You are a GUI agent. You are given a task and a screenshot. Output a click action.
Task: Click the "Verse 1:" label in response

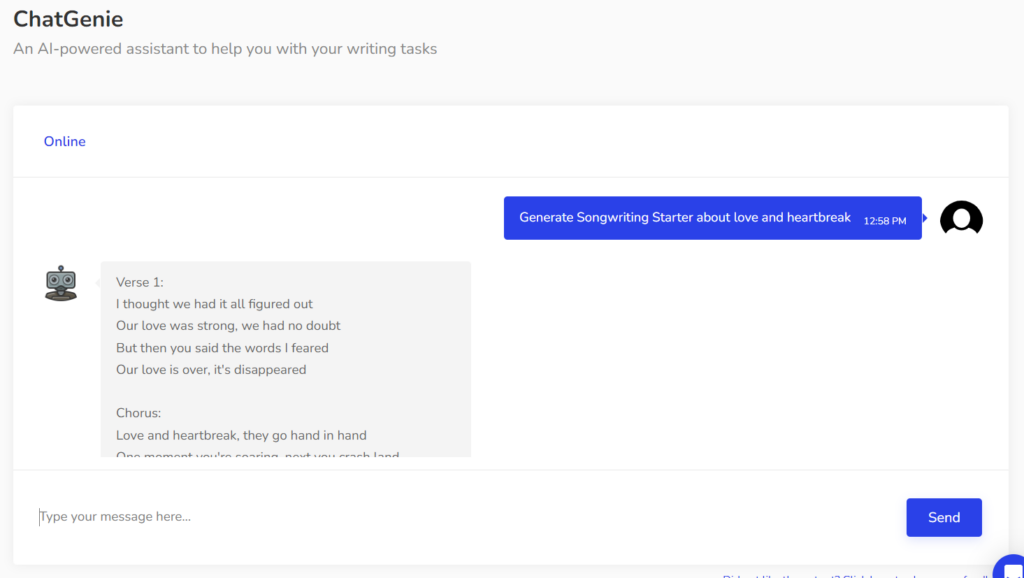click(140, 282)
